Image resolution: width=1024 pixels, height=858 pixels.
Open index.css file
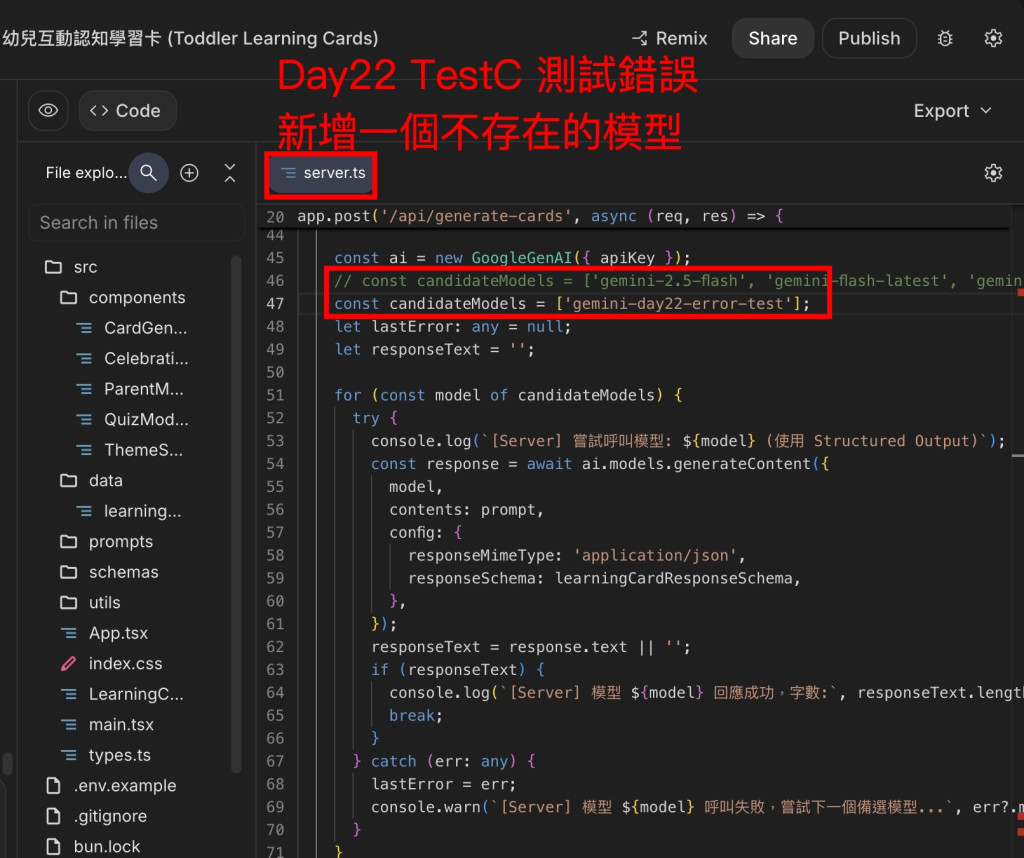[x=111, y=663]
